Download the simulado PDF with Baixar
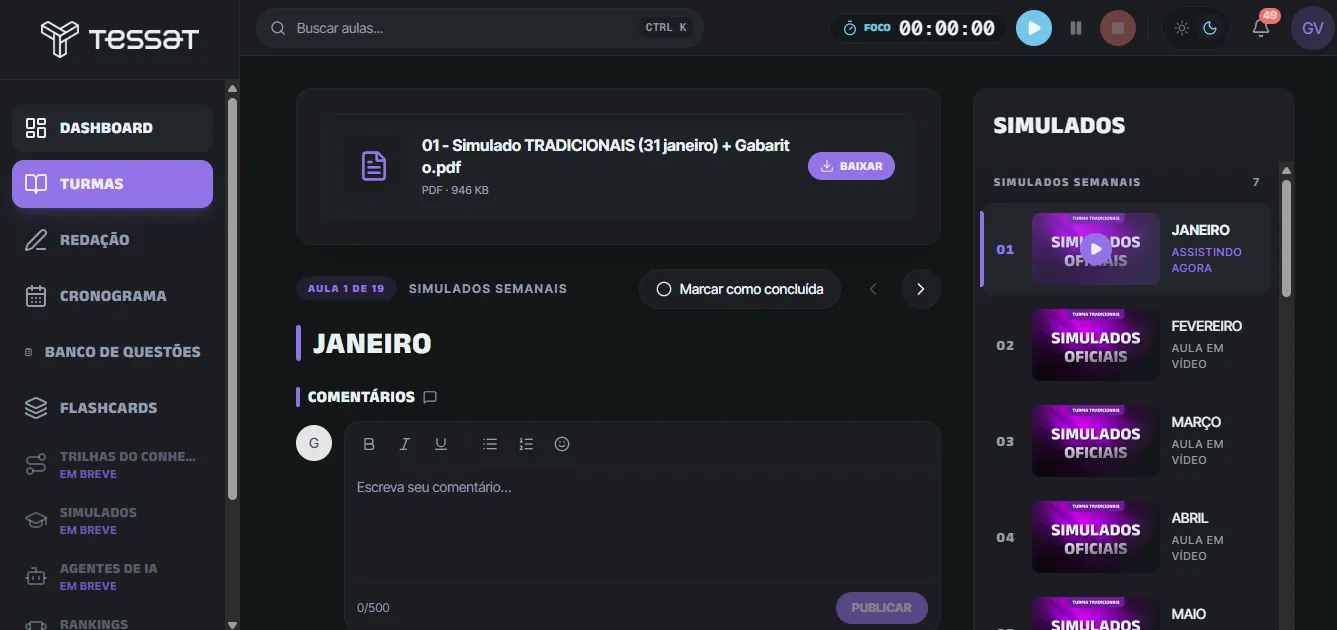This screenshot has height=630, width=1337. coord(851,166)
